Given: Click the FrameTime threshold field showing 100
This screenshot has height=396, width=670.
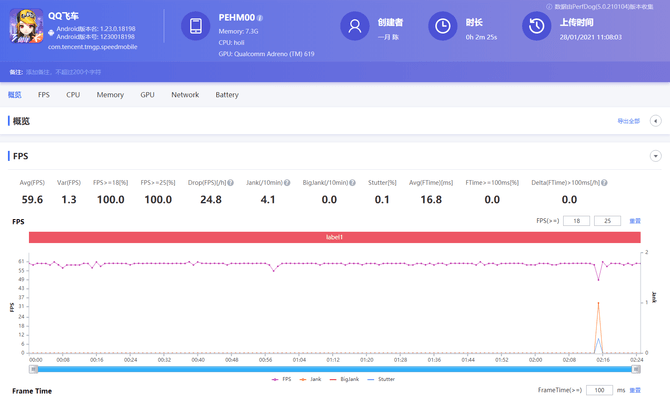Looking at the screenshot, I should tap(599, 390).
